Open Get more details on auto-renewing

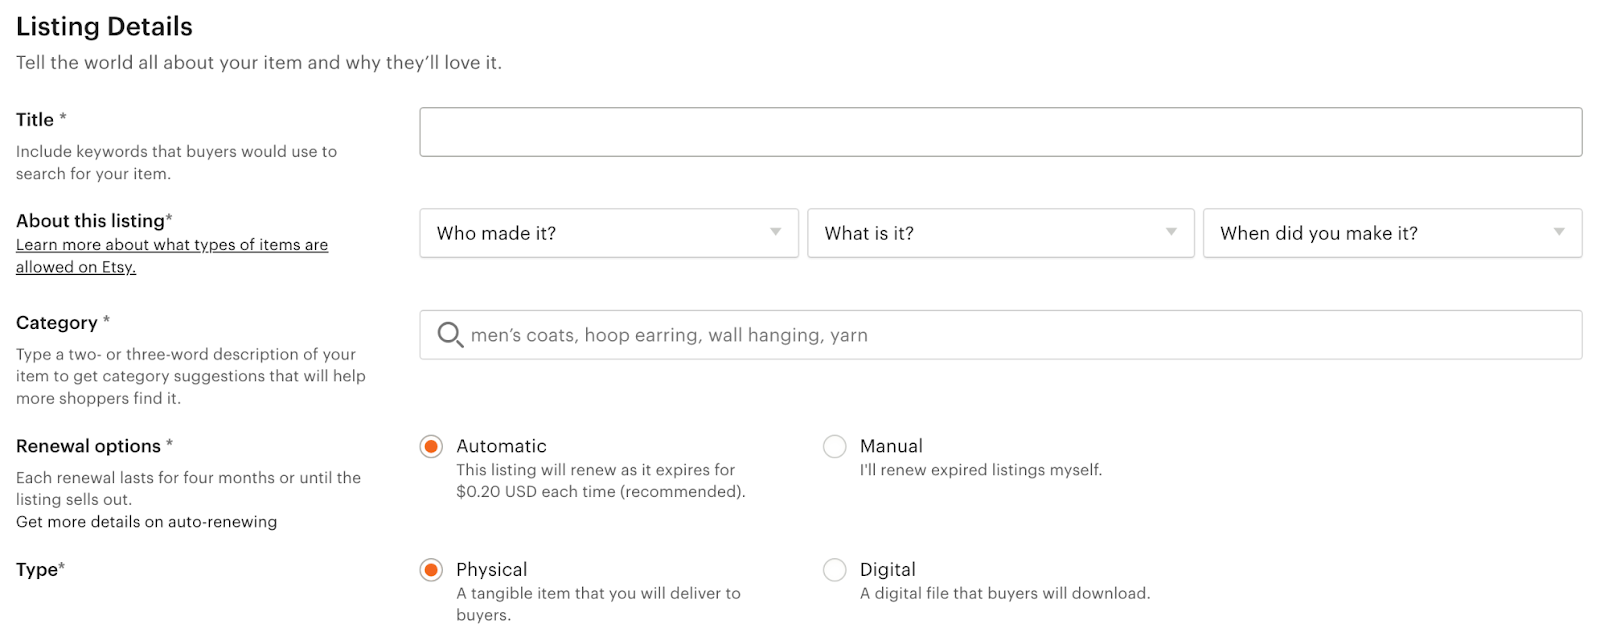[x=146, y=522]
